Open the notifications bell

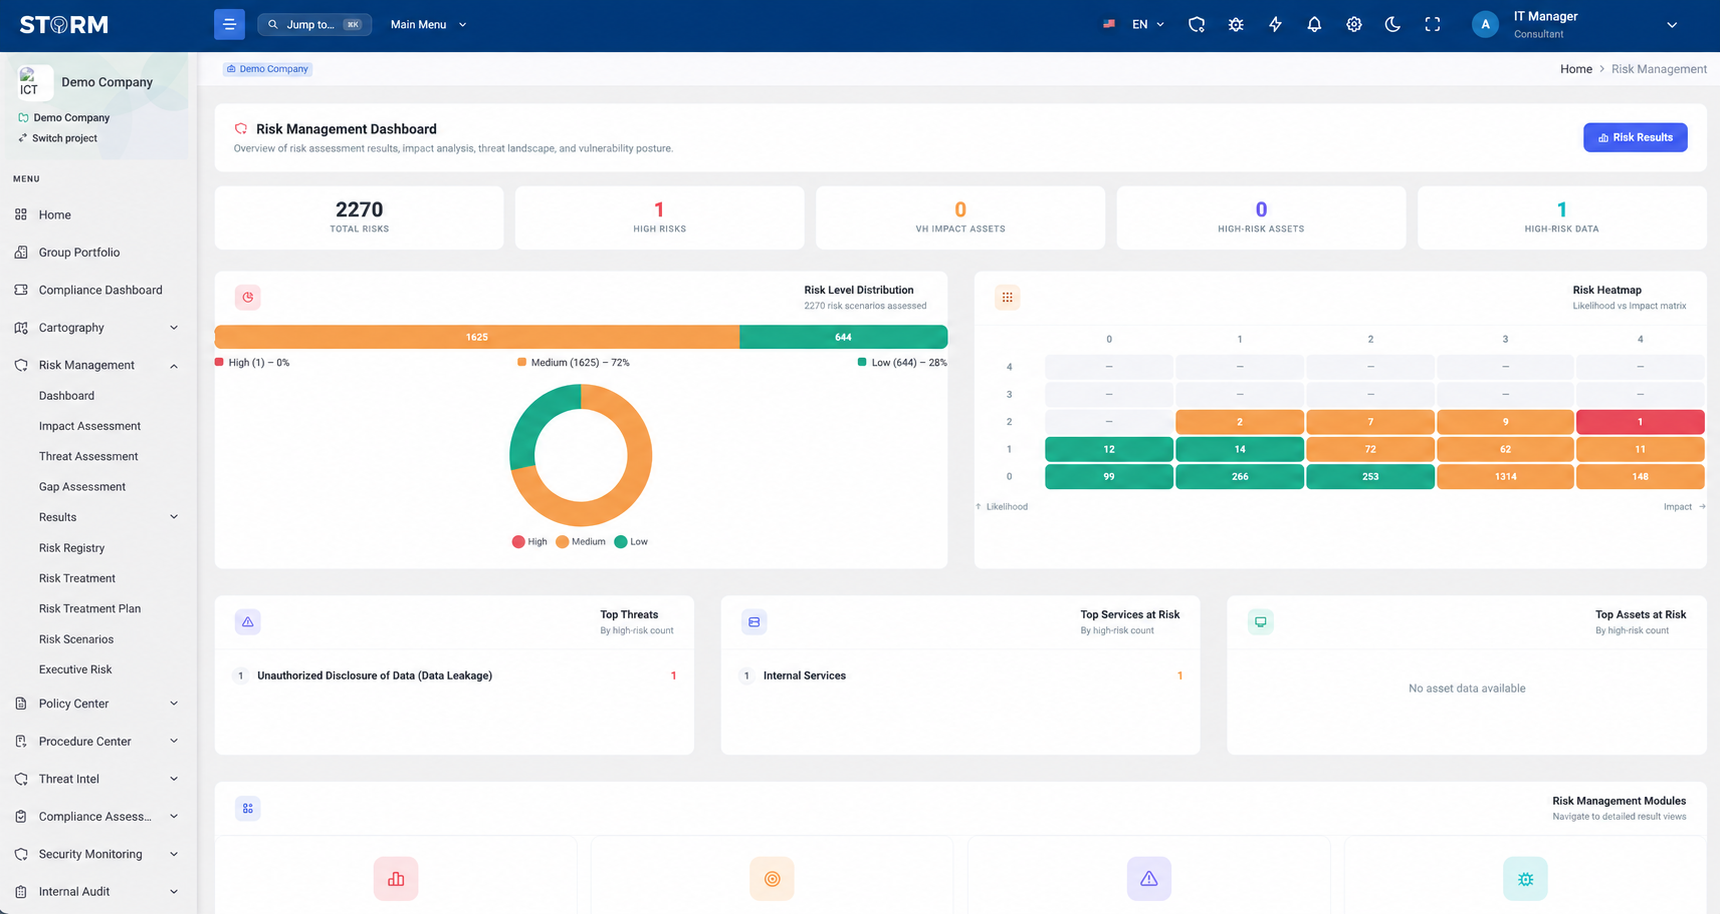click(1314, 24)
